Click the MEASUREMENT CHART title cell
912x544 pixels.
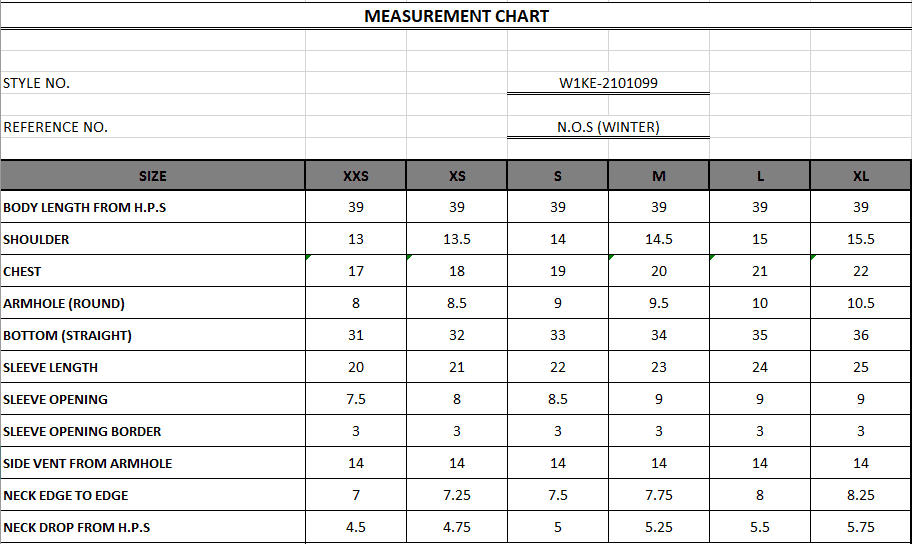[456, 16]
